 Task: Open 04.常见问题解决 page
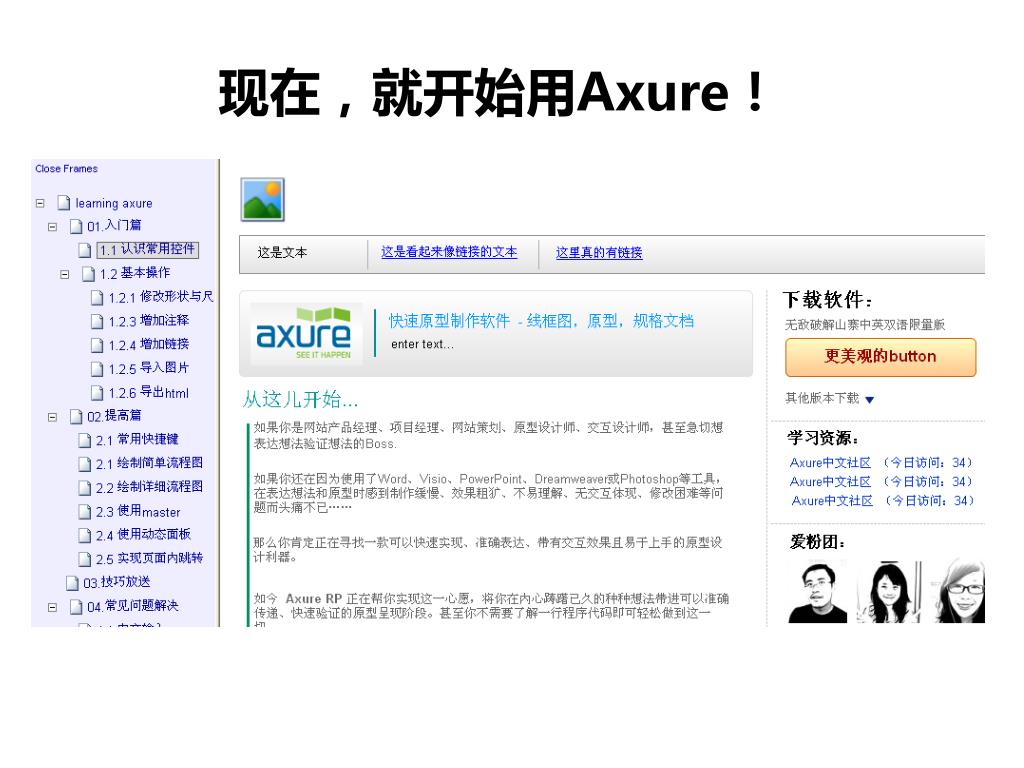133,606
